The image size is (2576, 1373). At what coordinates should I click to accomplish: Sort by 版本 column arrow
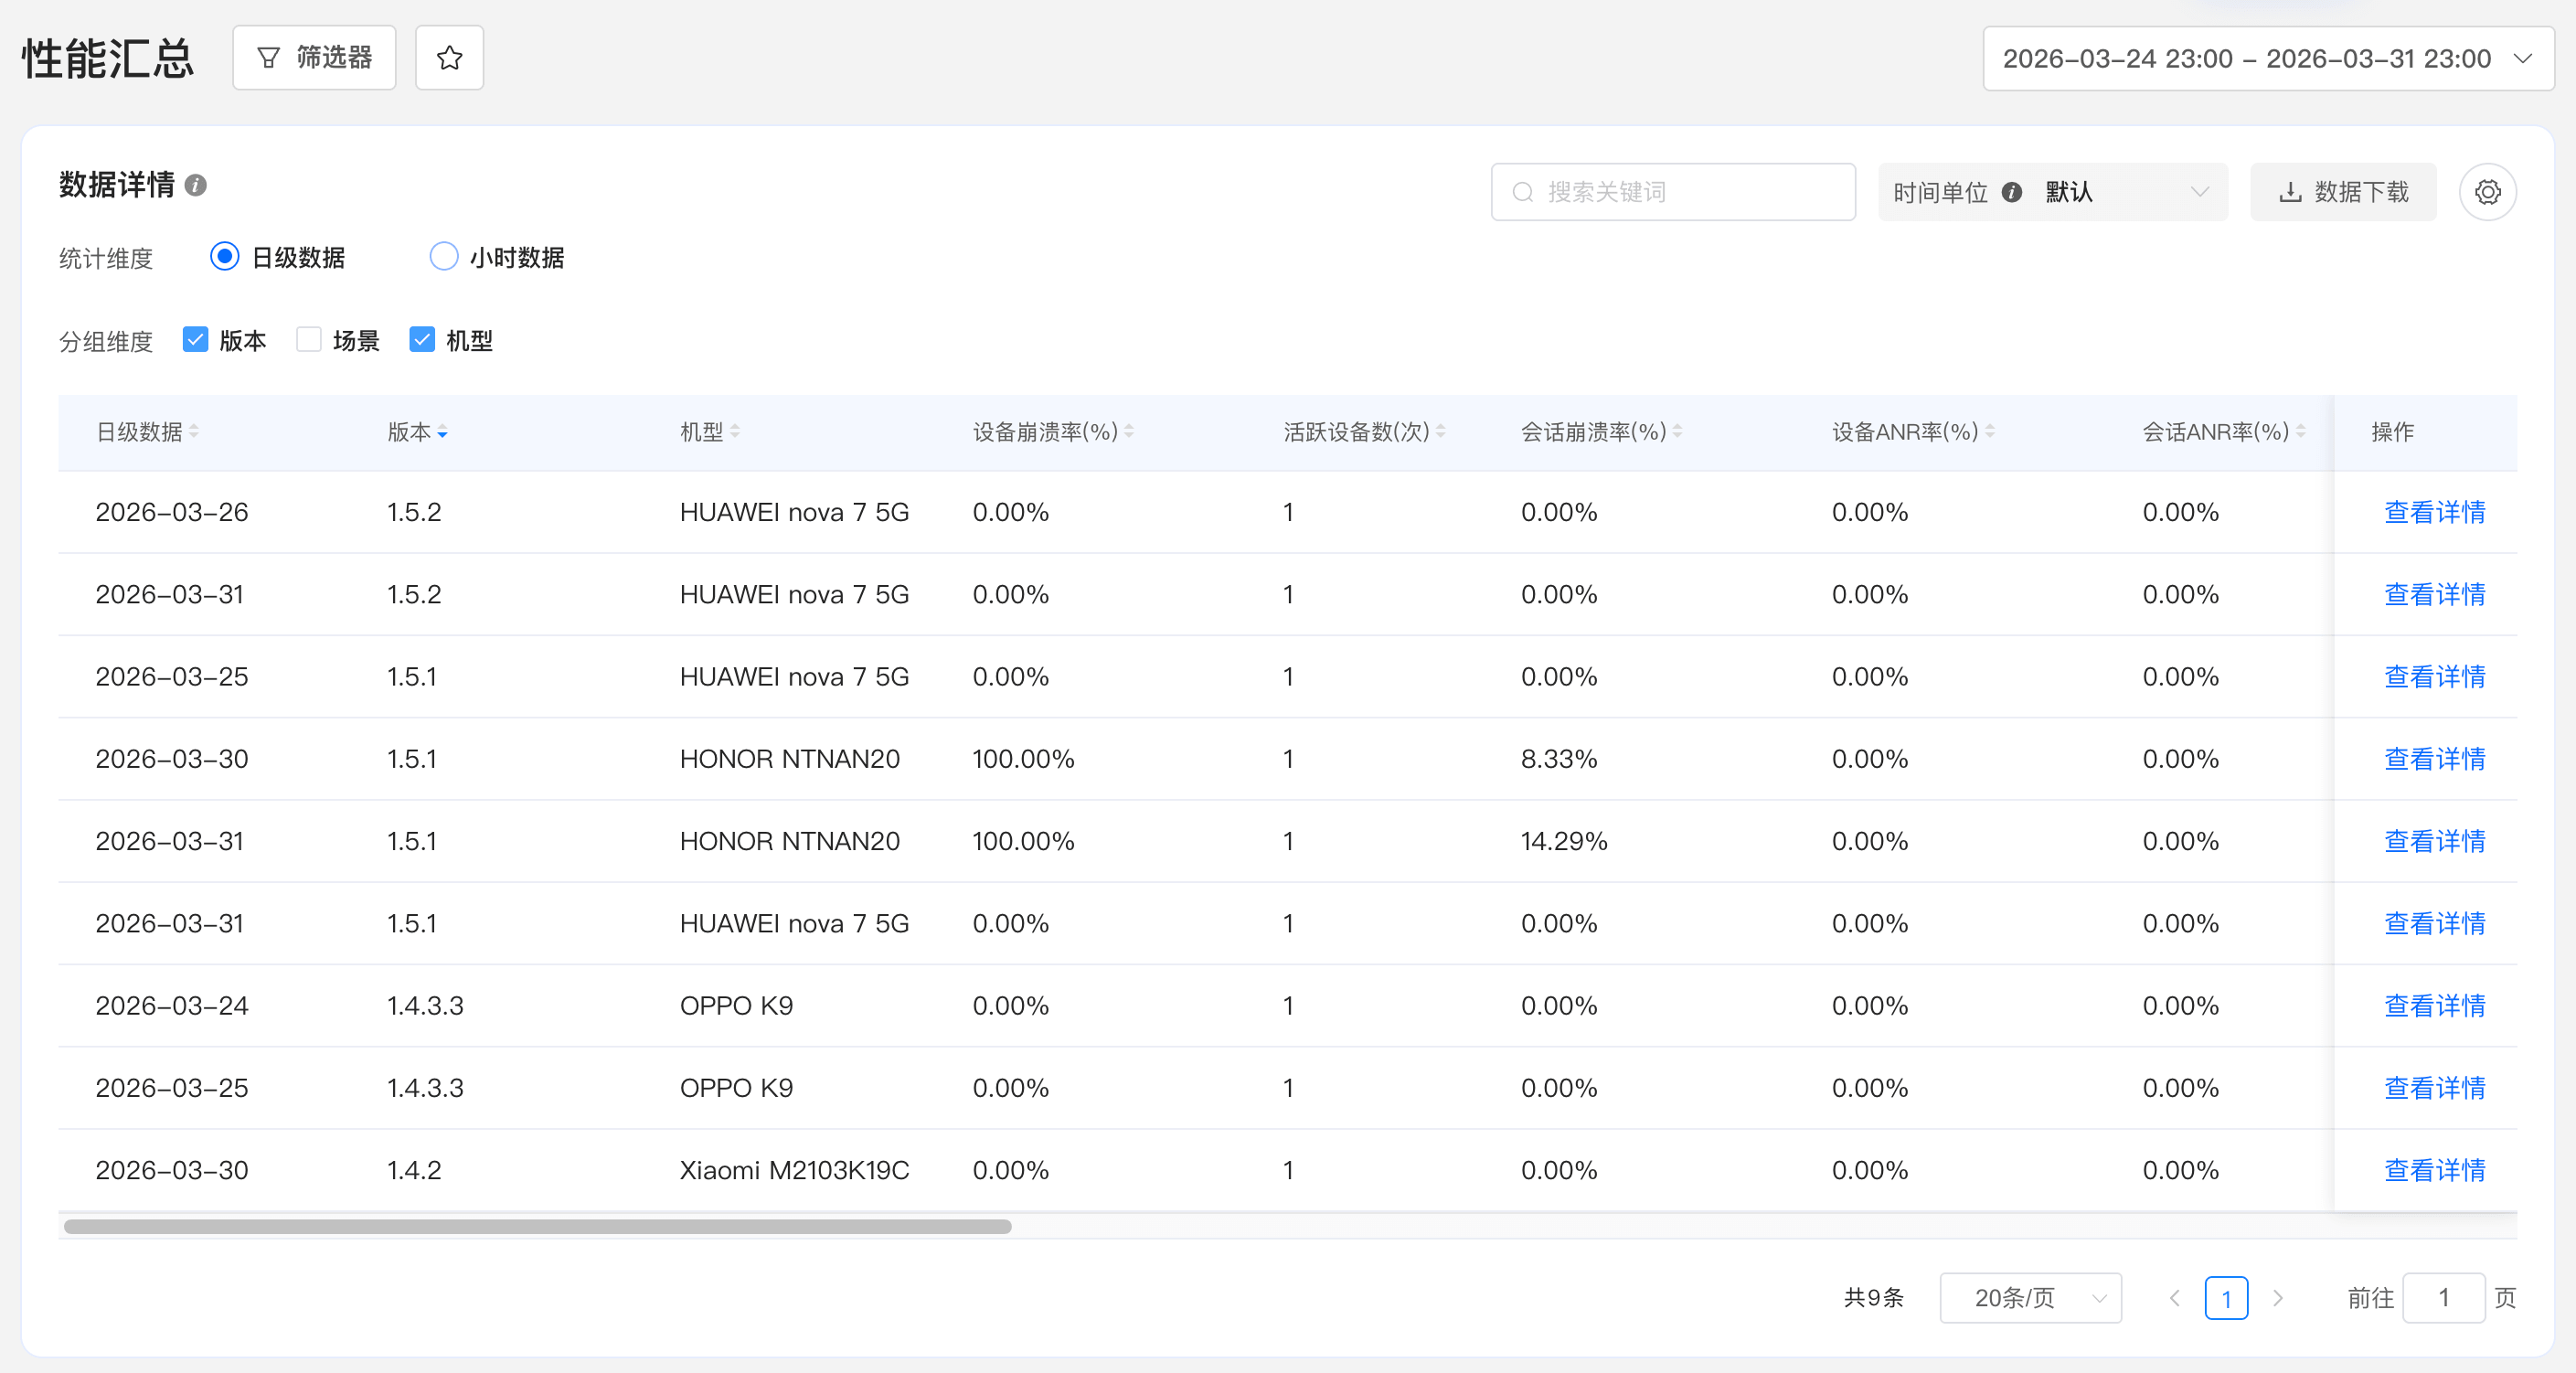click(x=442, y=432)
